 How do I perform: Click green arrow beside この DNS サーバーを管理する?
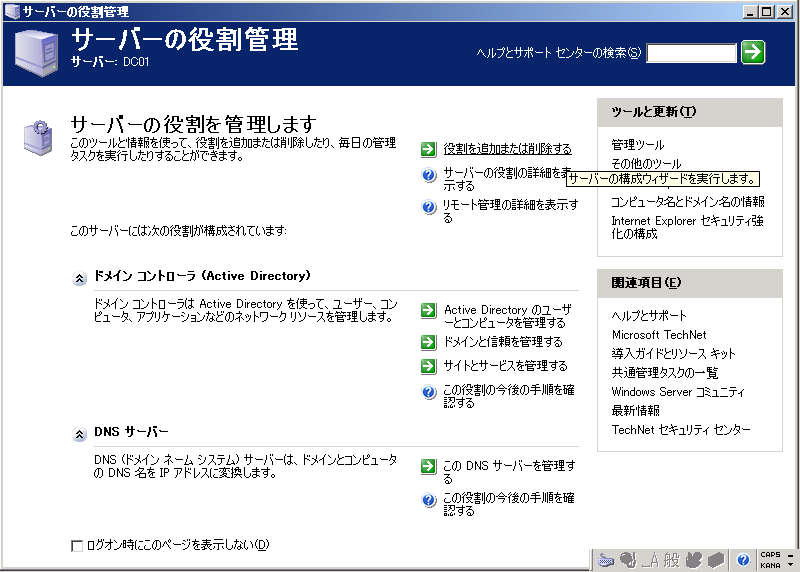coord(428,466)
